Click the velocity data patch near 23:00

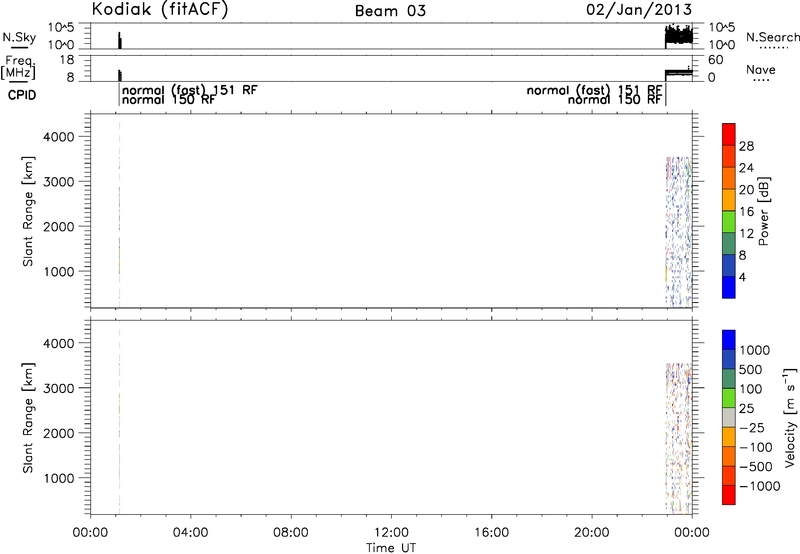click(679, 439)
